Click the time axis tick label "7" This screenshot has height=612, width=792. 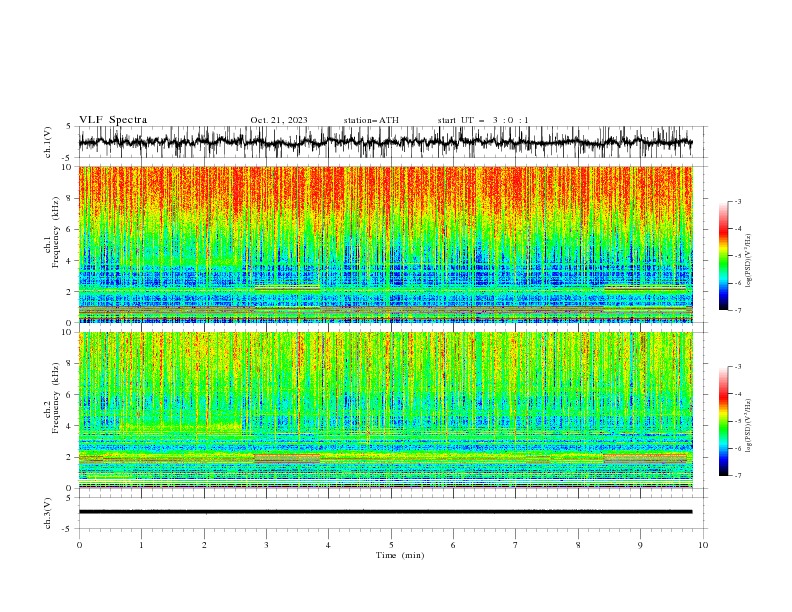[x=516, y=545]
